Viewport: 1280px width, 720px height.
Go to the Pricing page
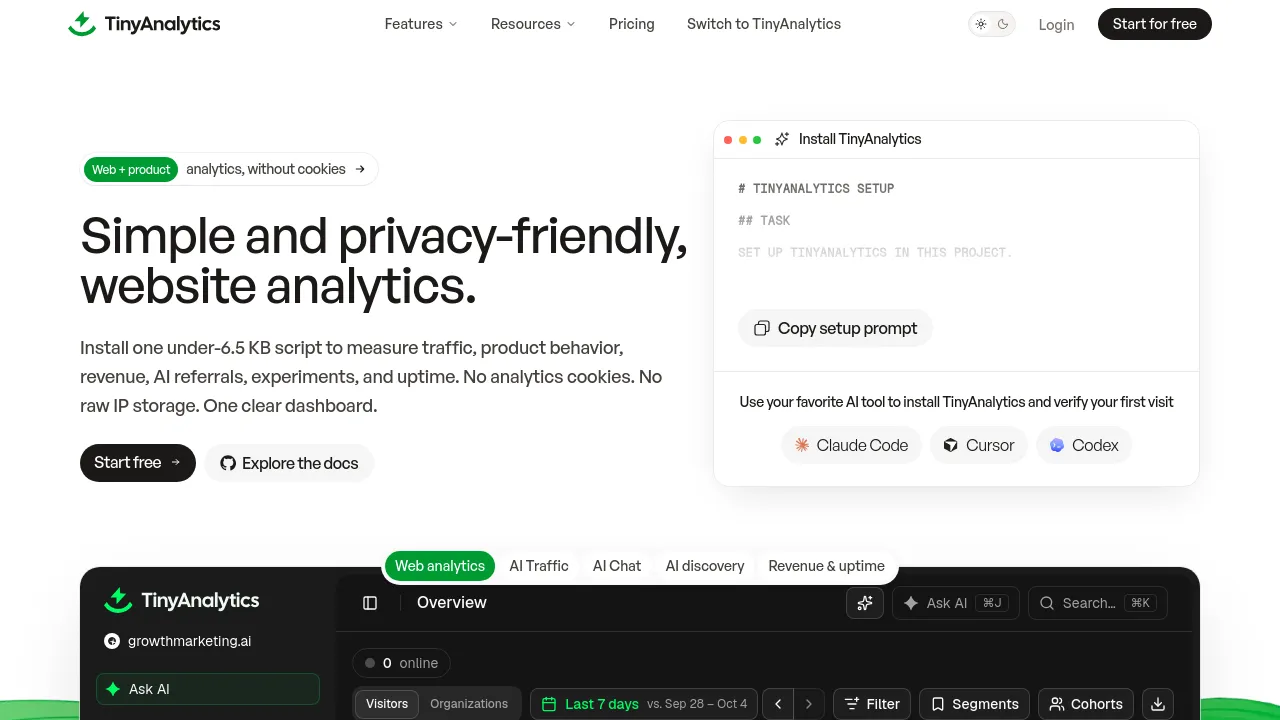(632, 24)
